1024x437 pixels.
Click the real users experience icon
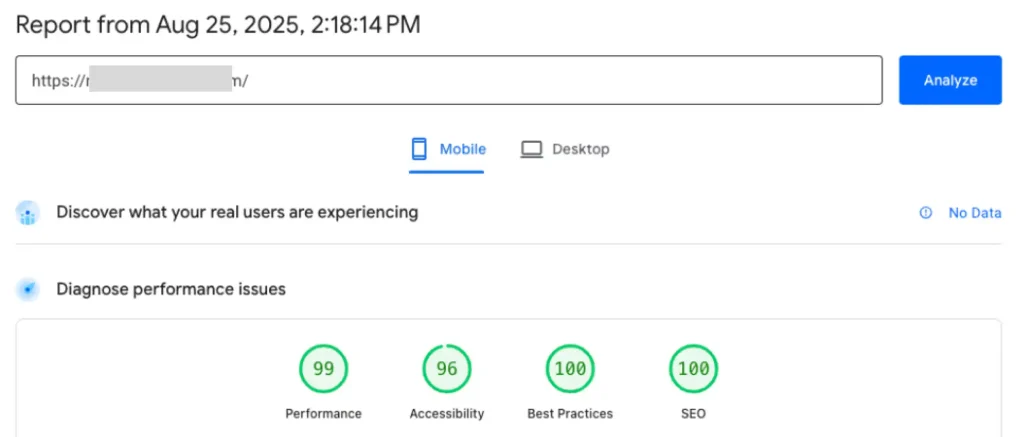pyautogui.click(x=28, y=214)
